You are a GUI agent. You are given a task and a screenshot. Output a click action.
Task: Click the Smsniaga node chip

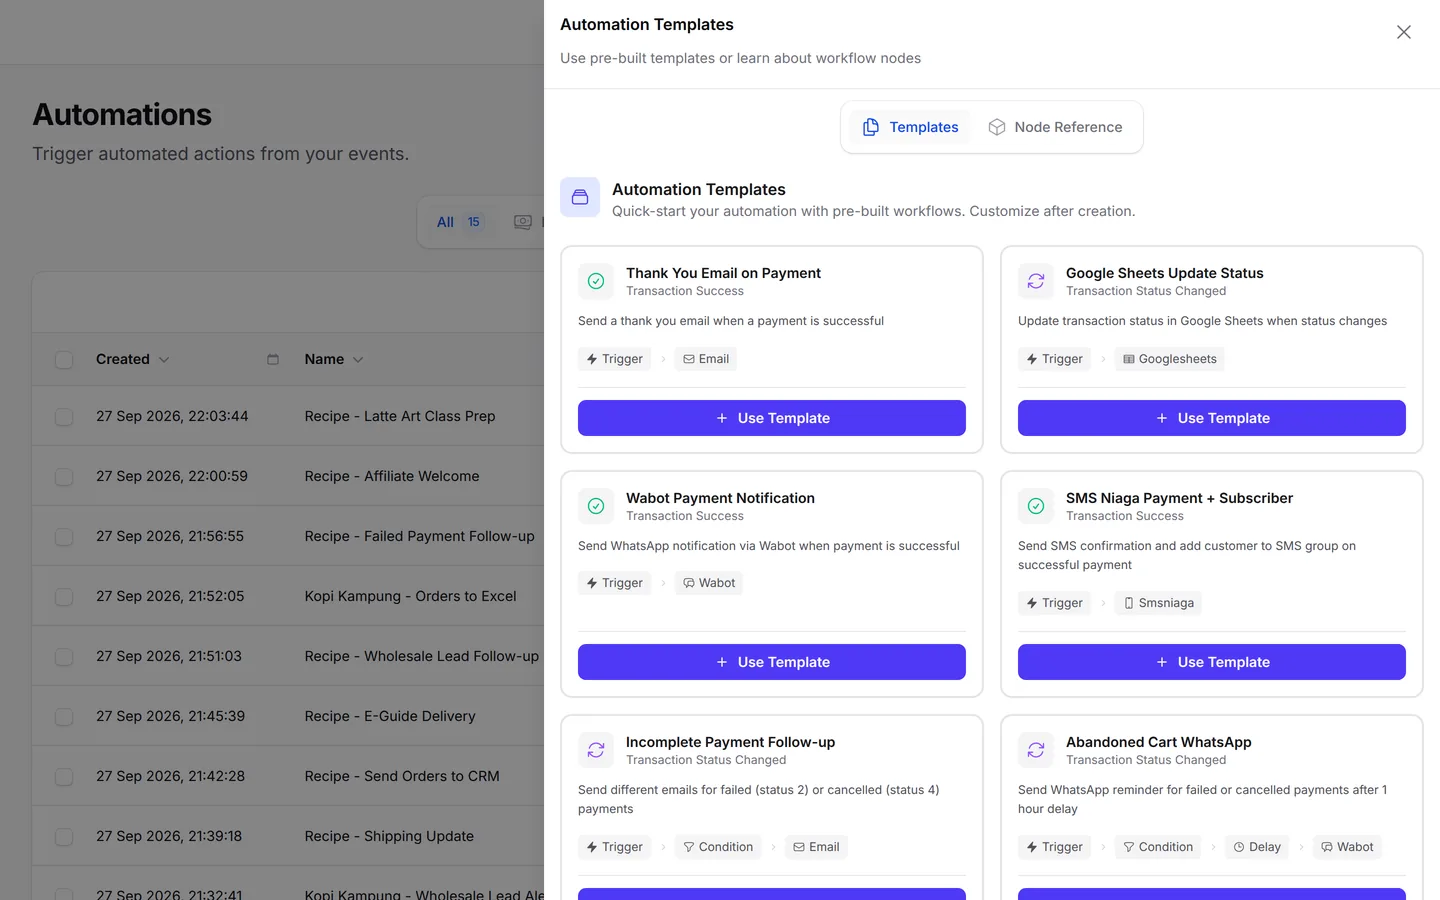tap(1158, 603)
